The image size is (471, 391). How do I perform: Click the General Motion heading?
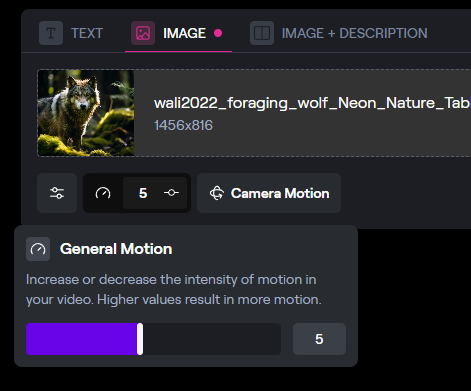(x=116, y=249)
